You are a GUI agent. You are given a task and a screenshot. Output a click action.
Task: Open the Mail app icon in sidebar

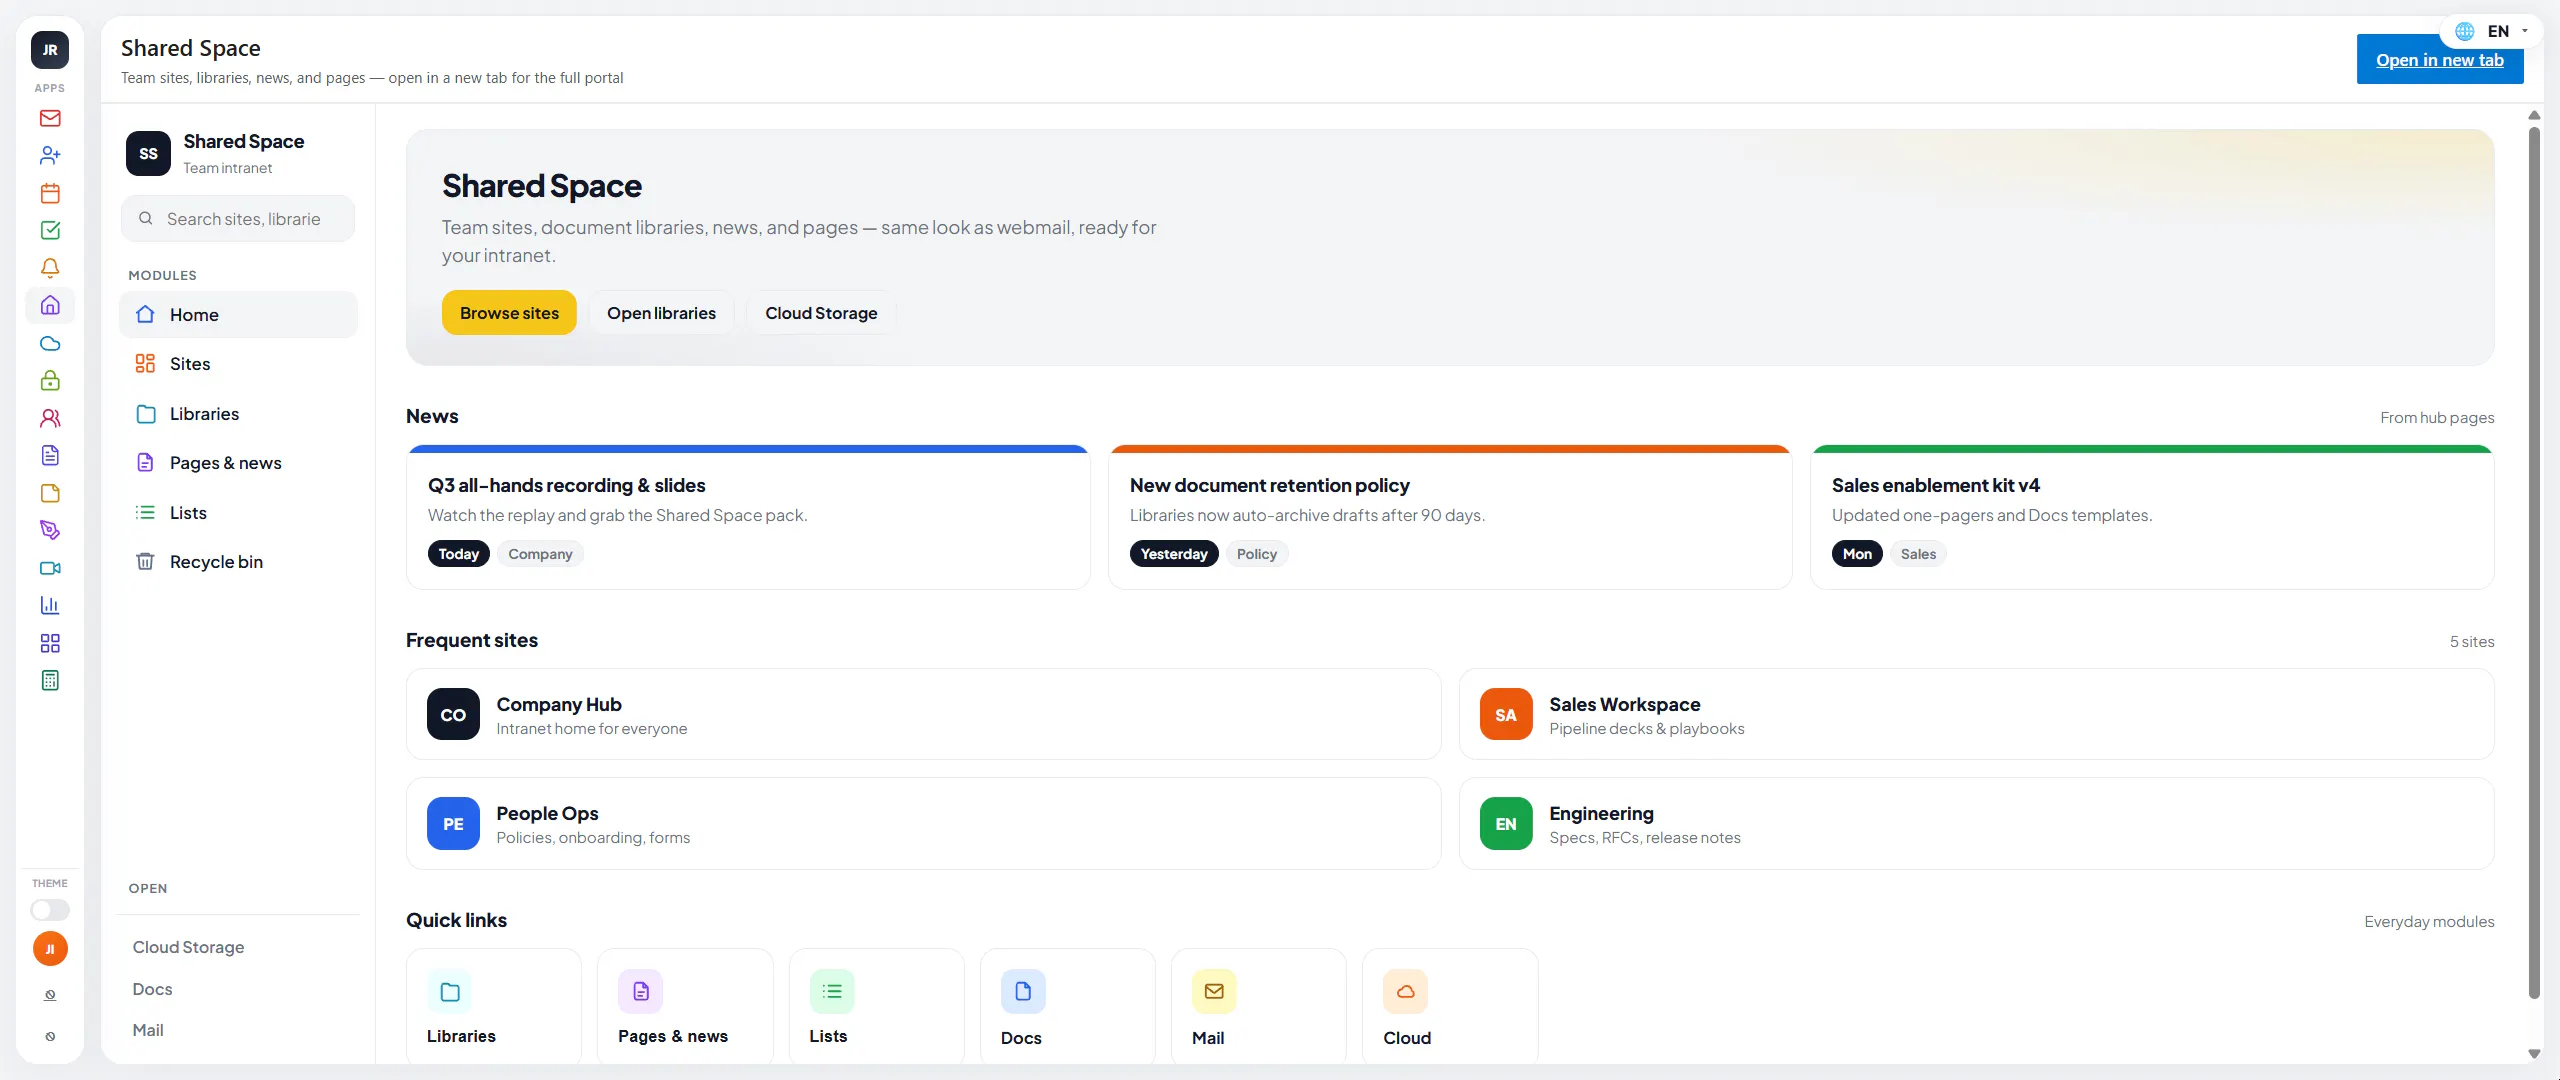pyautogui.click(x=50, y=118)
